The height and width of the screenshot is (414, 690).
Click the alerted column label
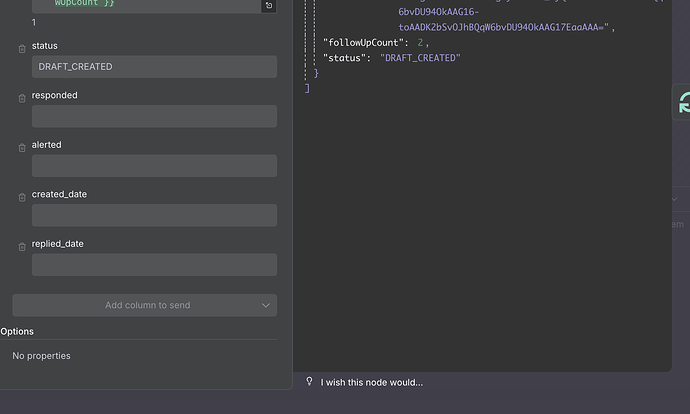pos(47,145)
